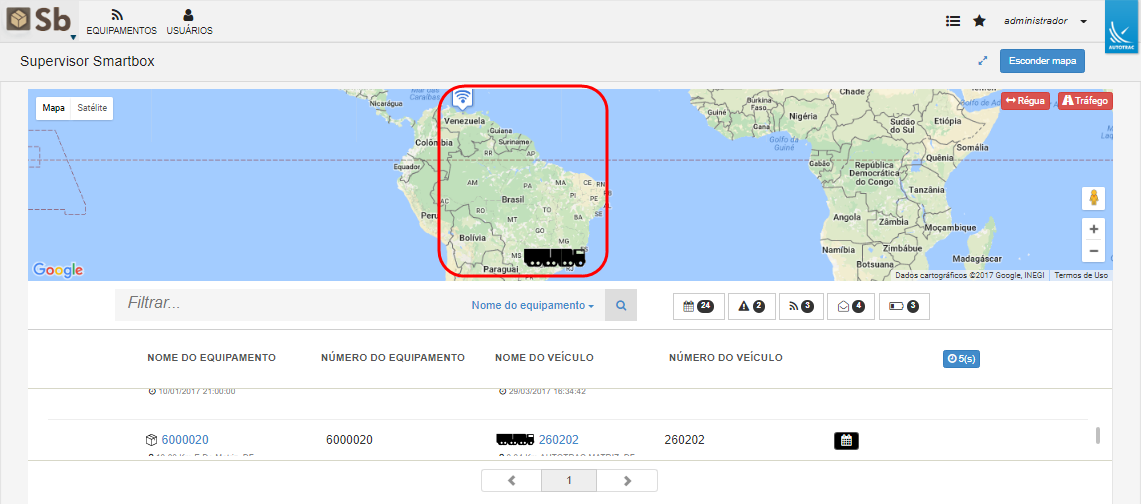Image resolution: width=1141 pixels, height=504 pixels.
Task: Click the Smartbox Sb logo
Action: [39, 20]
